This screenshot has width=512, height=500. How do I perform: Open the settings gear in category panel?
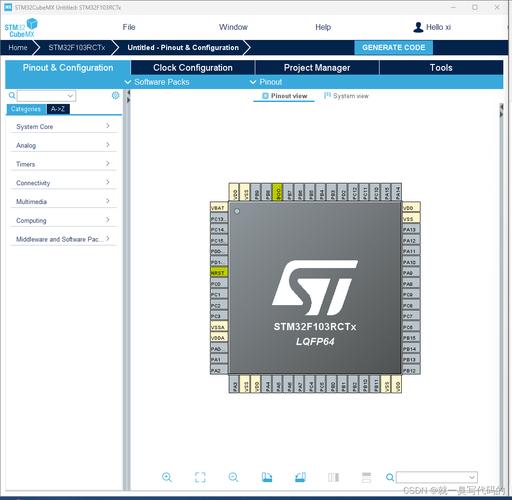point(115,95)
